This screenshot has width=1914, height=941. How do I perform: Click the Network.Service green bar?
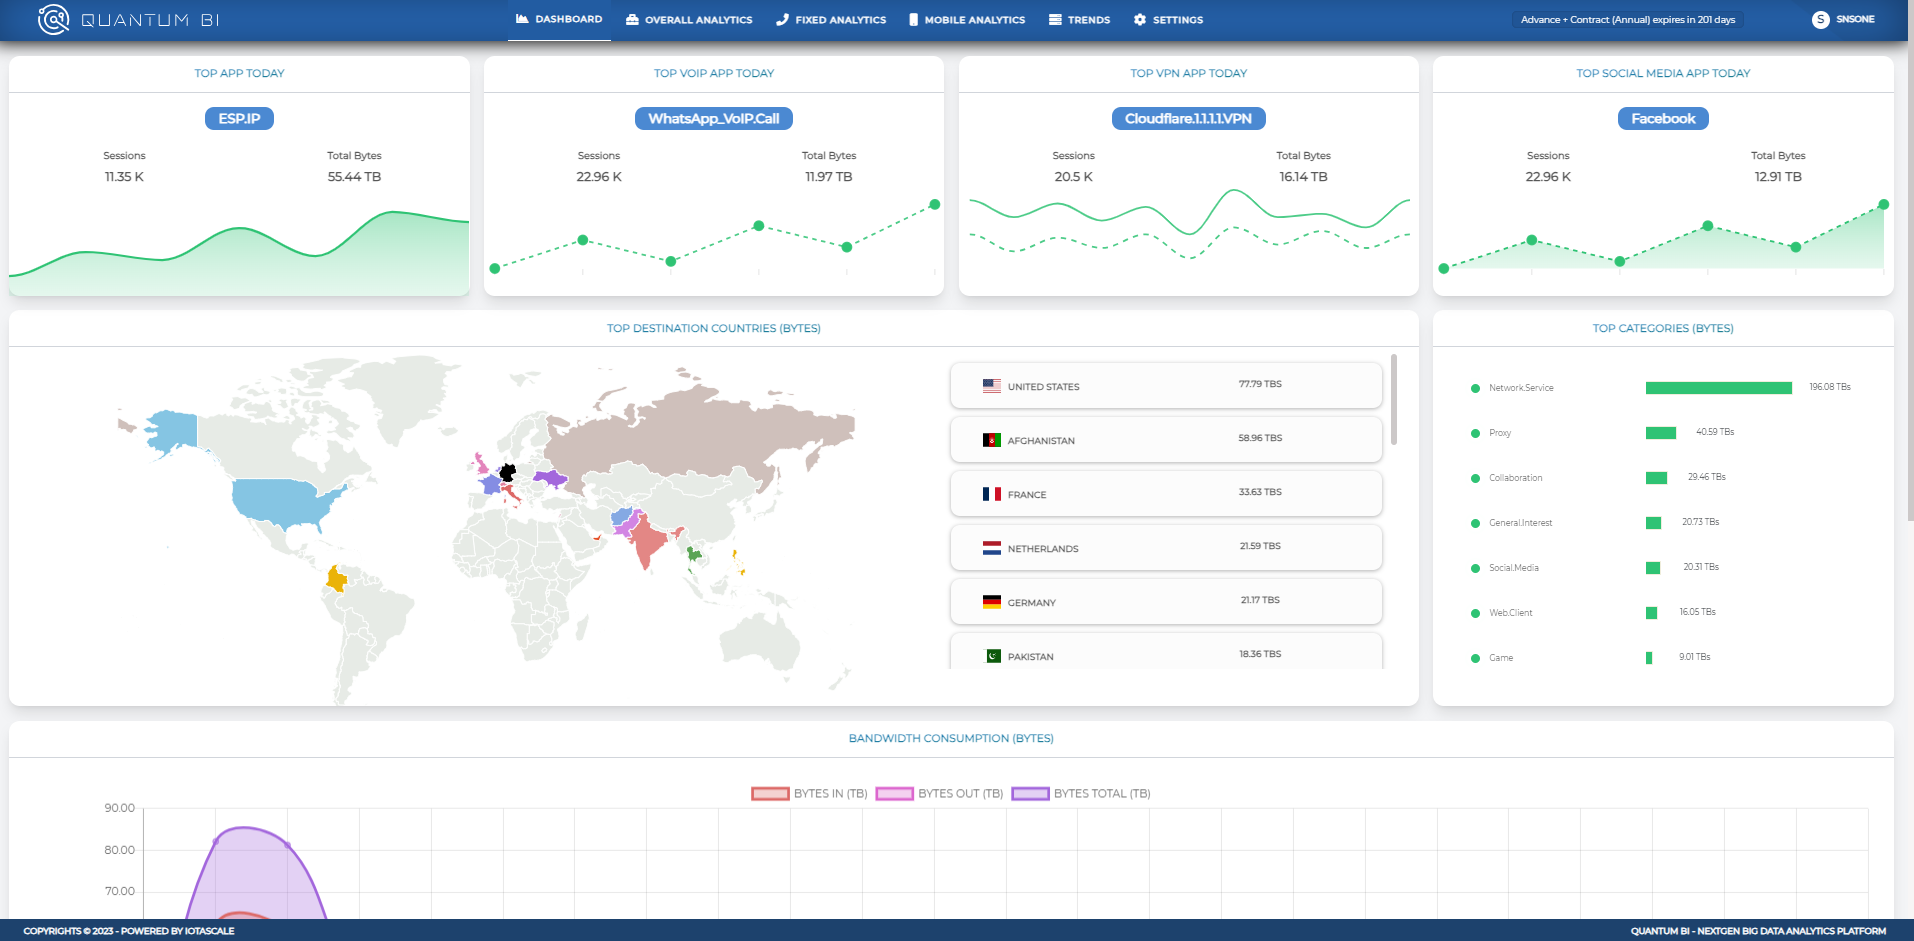pyautogui.click(x=1718, y=388)
